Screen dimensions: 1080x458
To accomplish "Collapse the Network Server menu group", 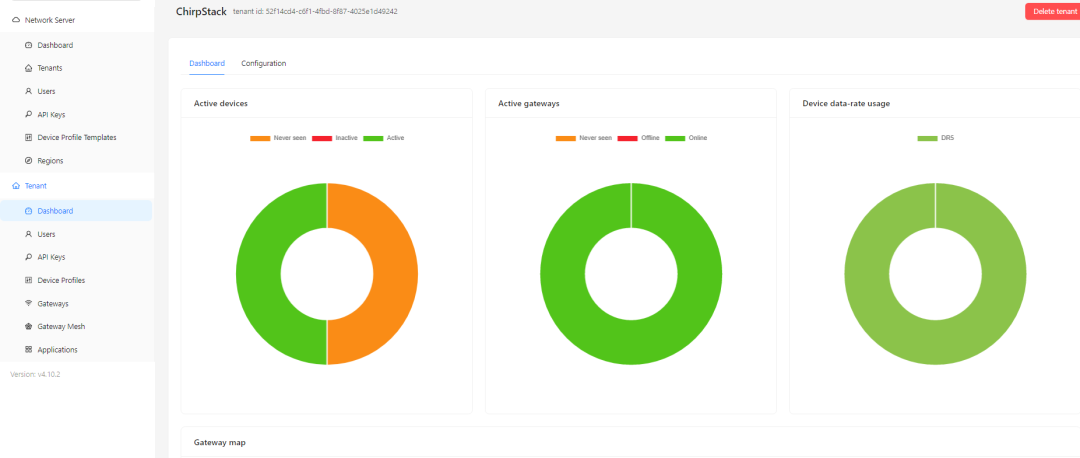I will pyautogui.click(x=76, y=20).
